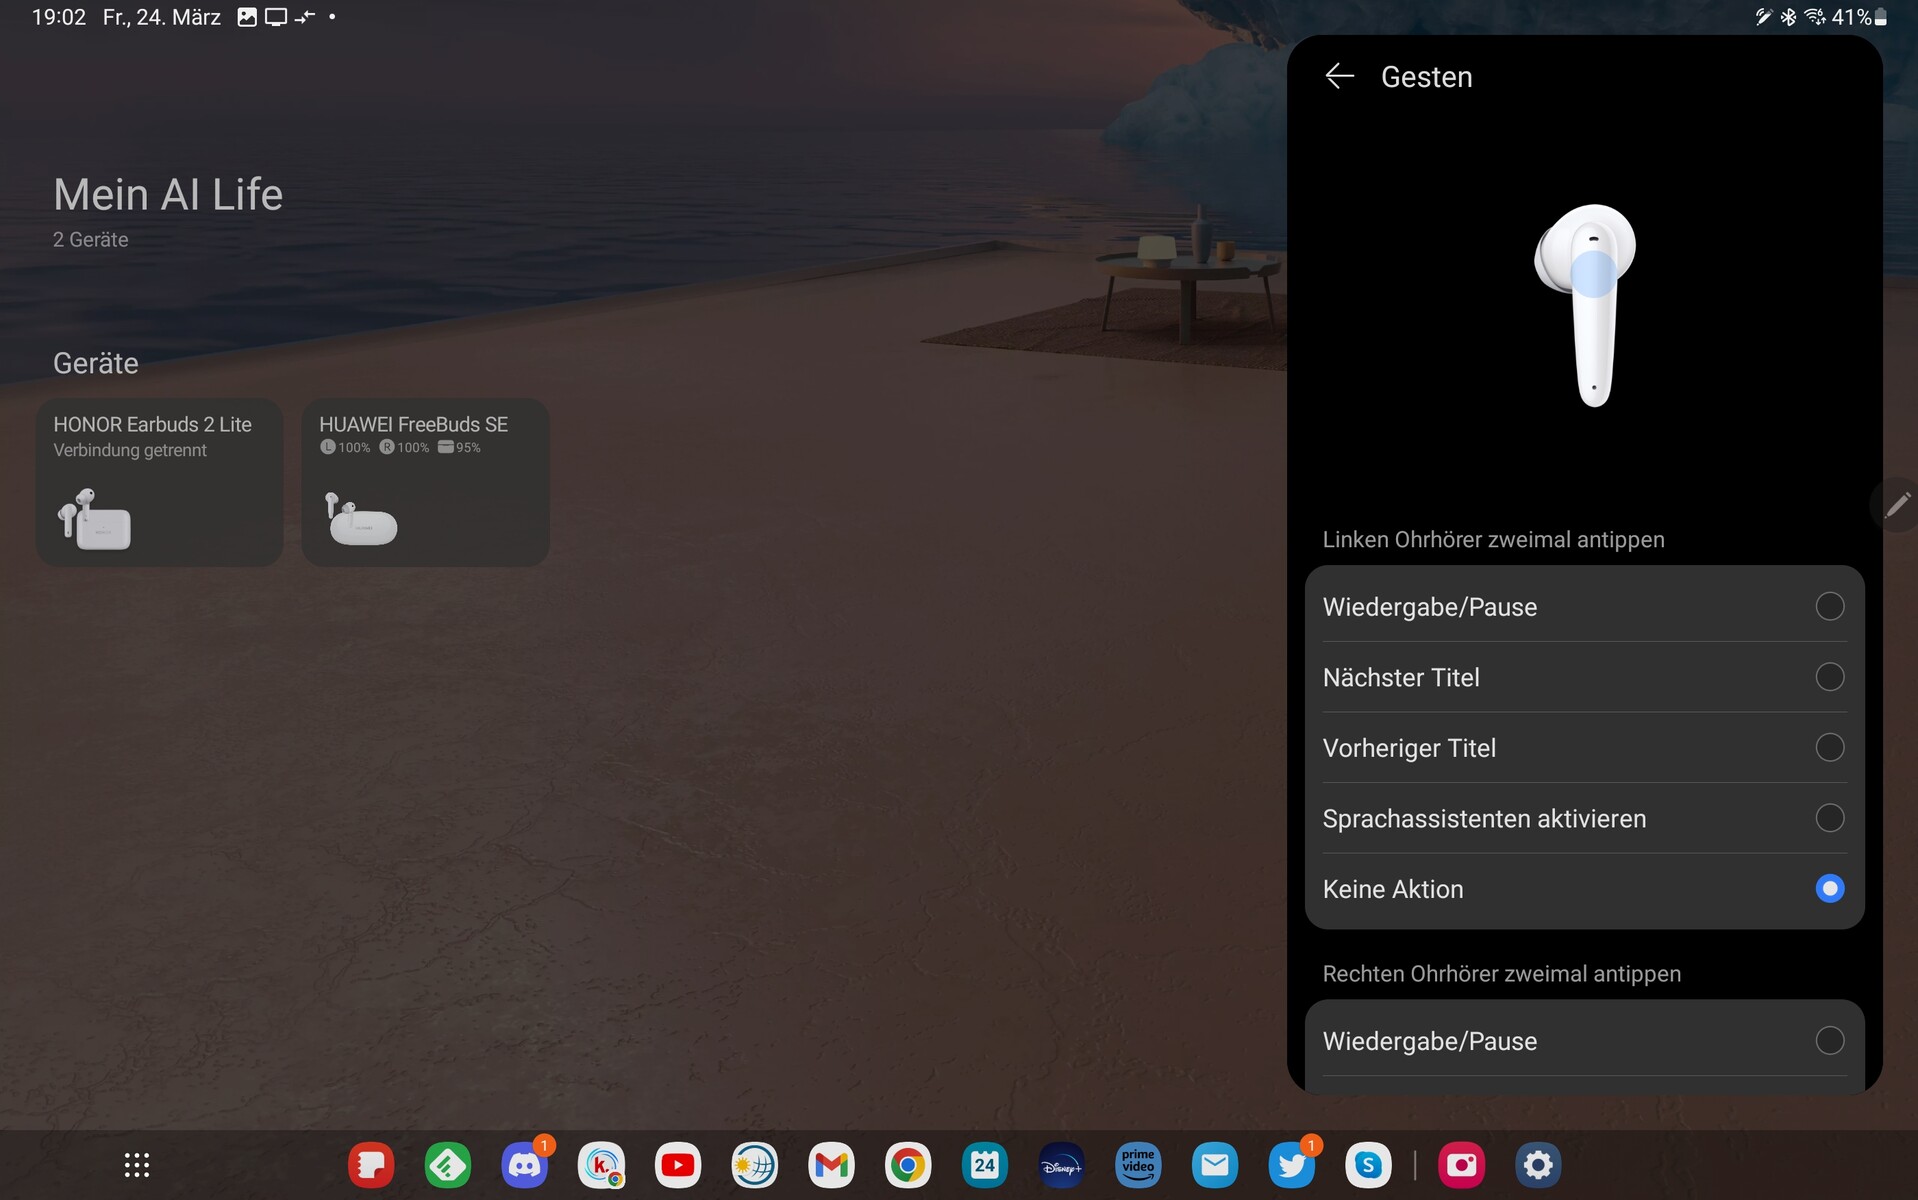1918x1200 pixels.
Task: Open YouTube from the taskbar
Action: tap(678, 1165)
